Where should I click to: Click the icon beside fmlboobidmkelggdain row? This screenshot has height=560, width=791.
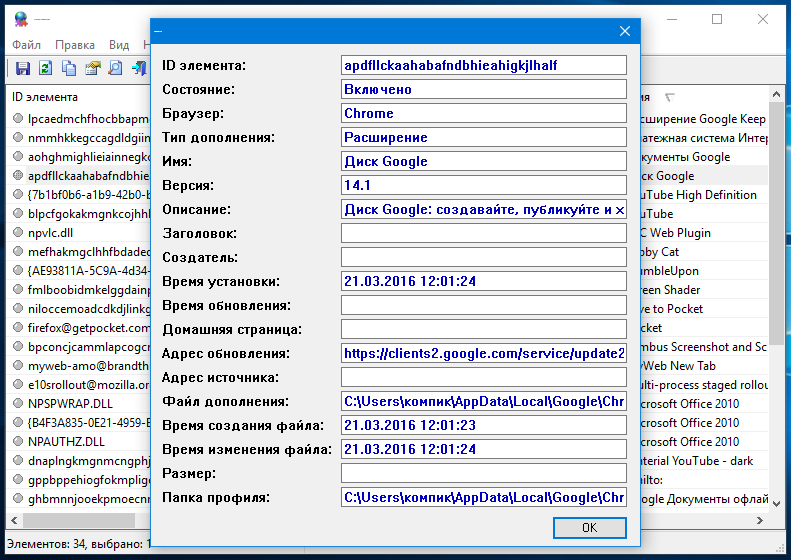tap(18, 290)
